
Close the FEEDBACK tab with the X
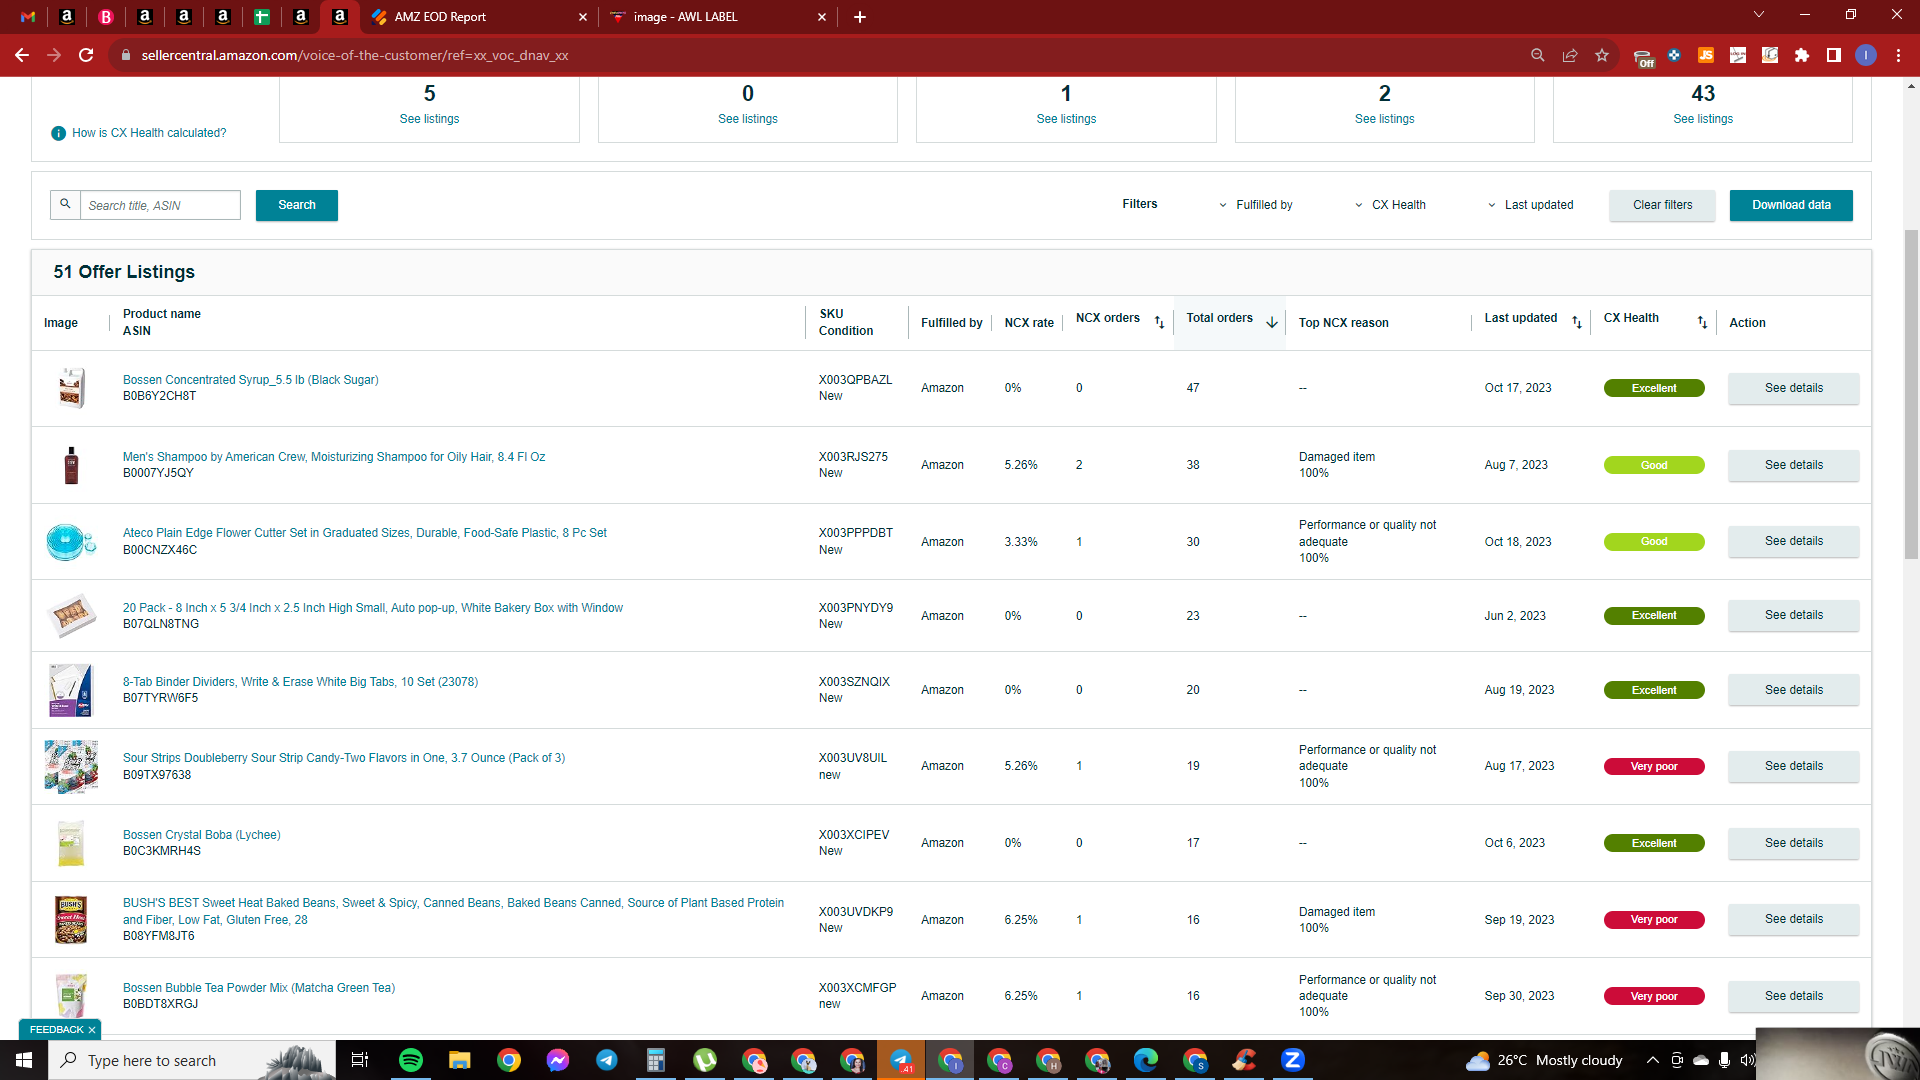92,1030
